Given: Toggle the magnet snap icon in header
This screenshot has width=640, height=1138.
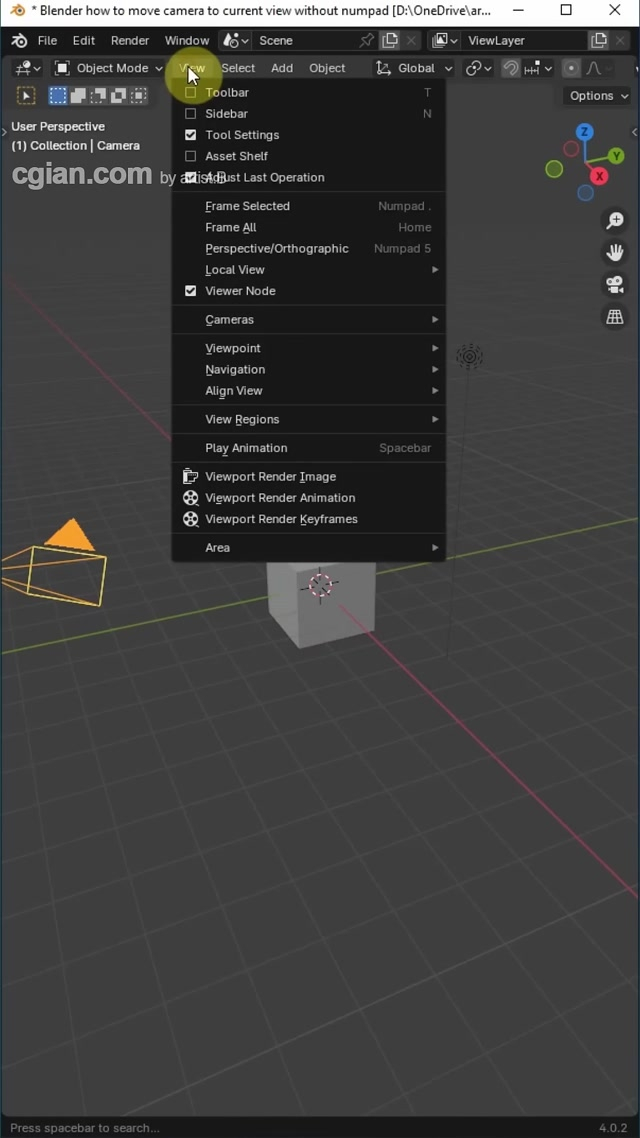Looking at the screenshot, I should [x=511, y=68].
